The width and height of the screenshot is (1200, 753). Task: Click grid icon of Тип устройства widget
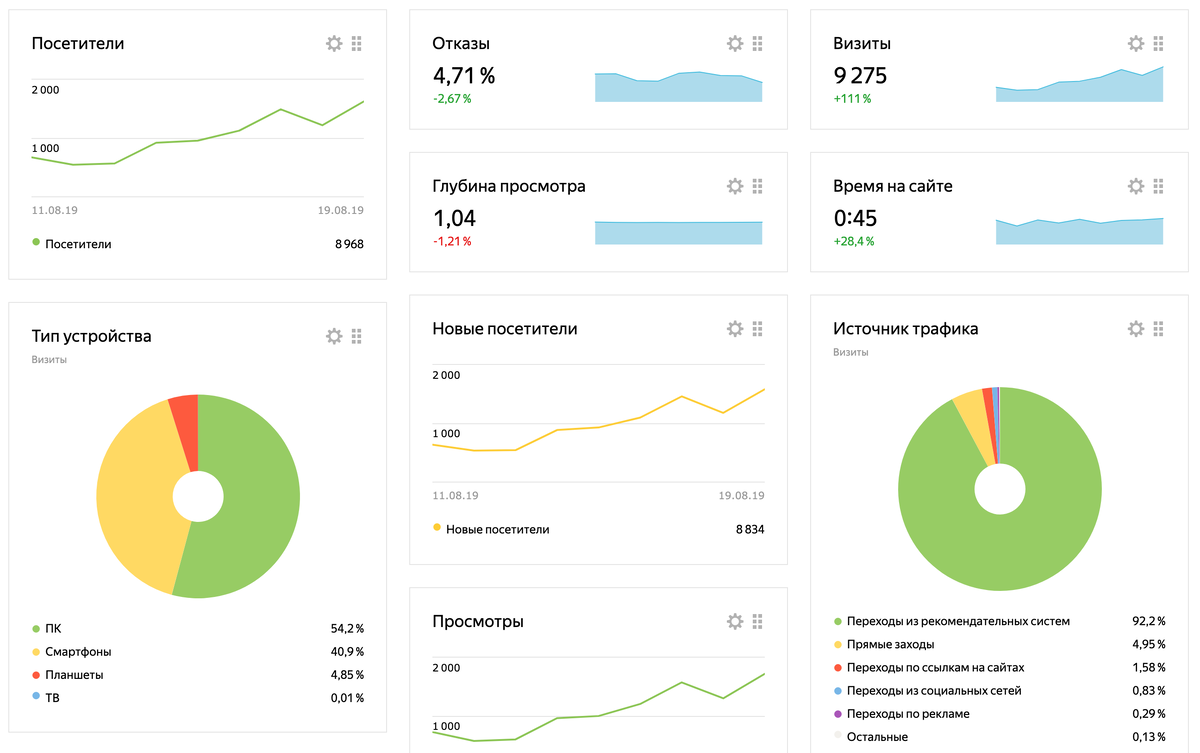[357, 336]
